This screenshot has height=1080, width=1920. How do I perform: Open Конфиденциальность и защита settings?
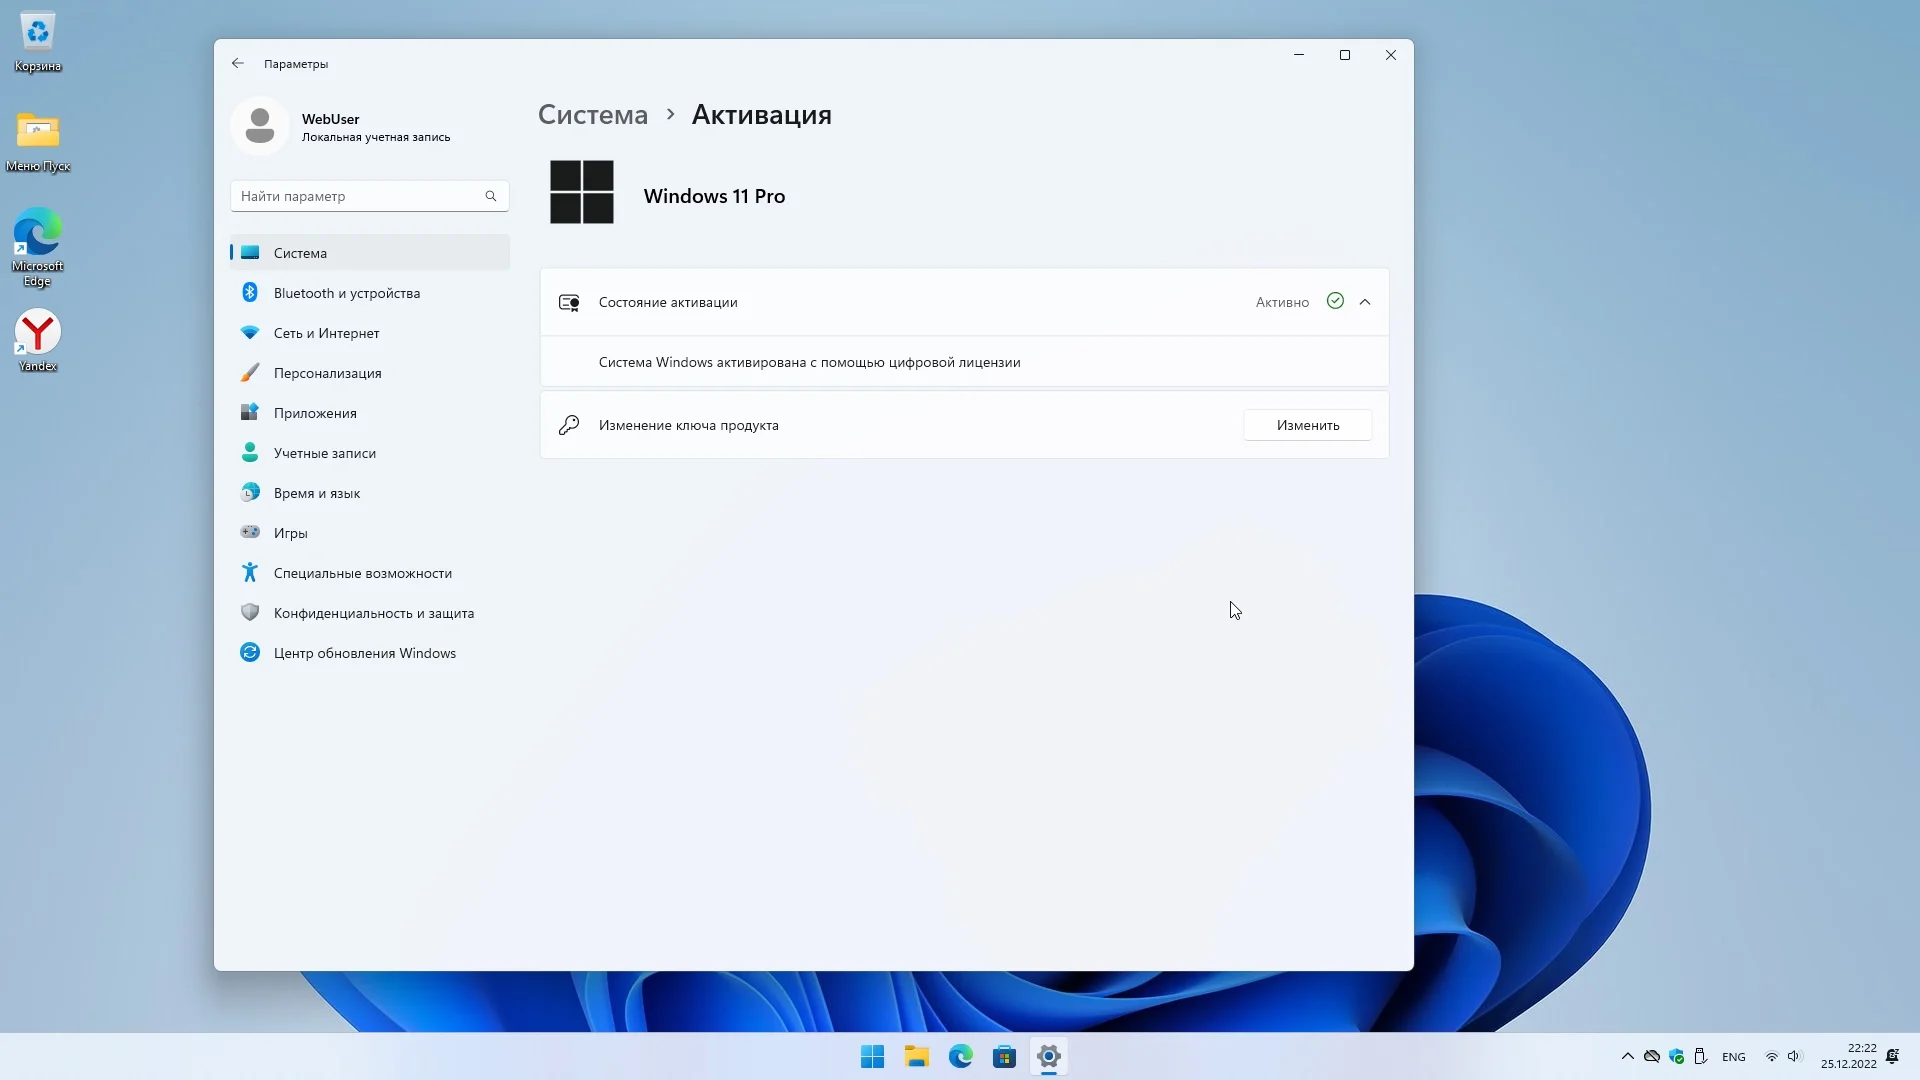373,613
